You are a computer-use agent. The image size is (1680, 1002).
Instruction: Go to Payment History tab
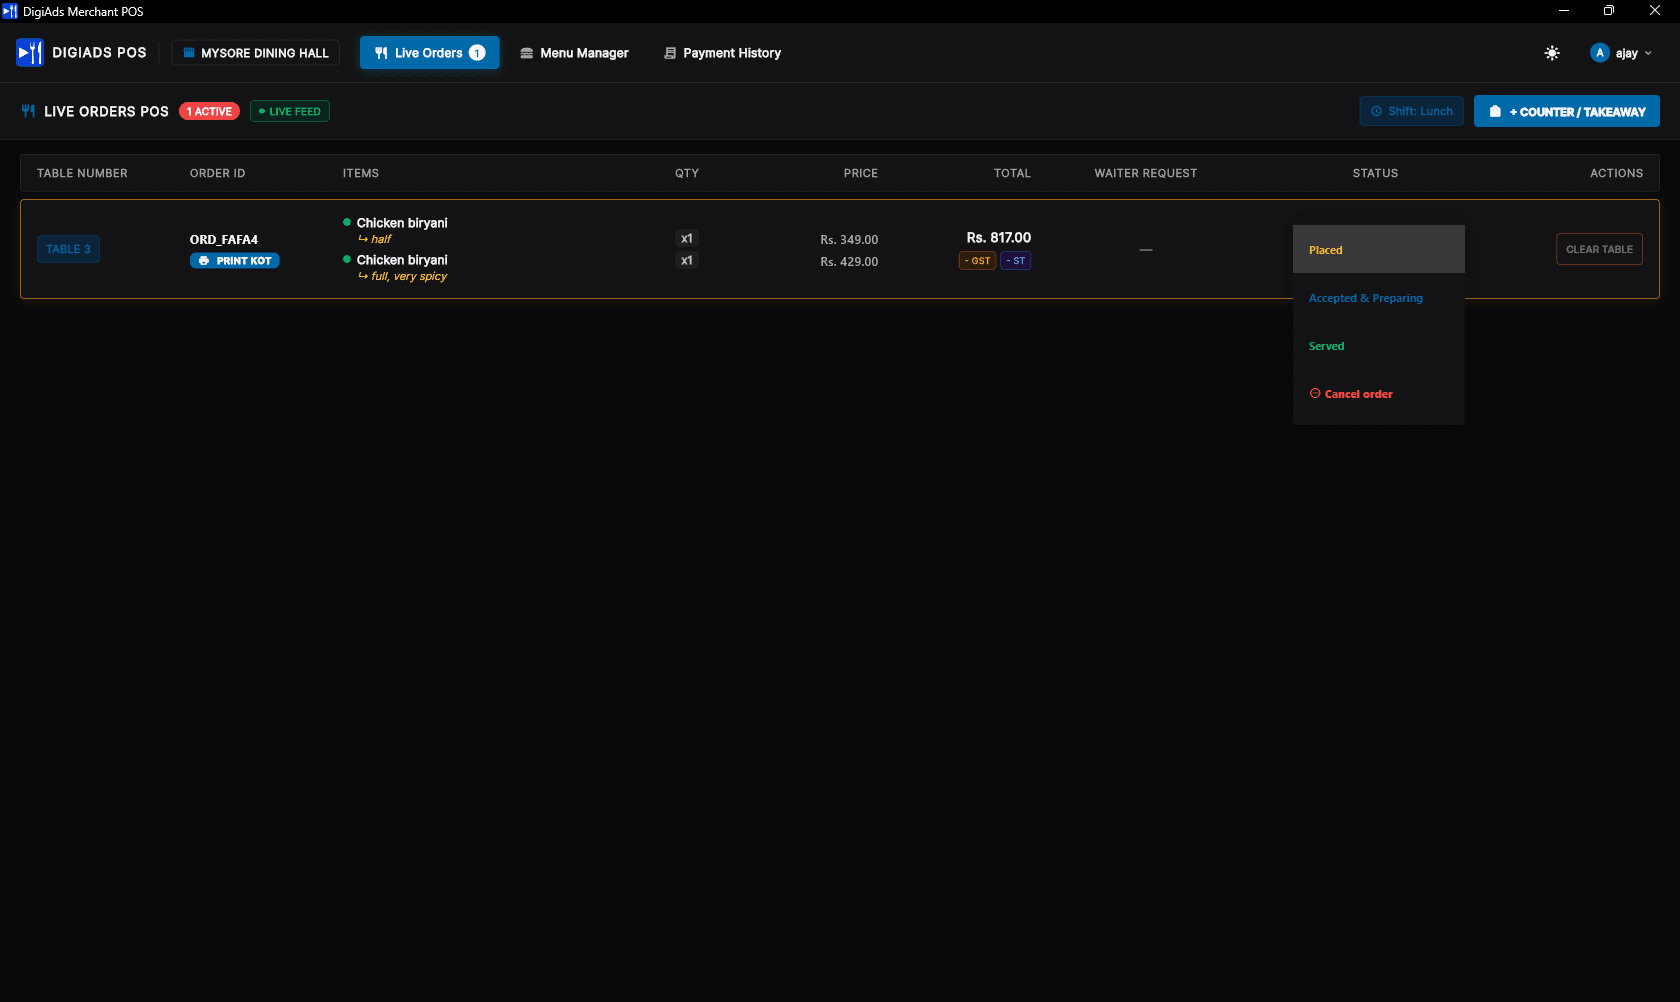[x=722, y=53]
